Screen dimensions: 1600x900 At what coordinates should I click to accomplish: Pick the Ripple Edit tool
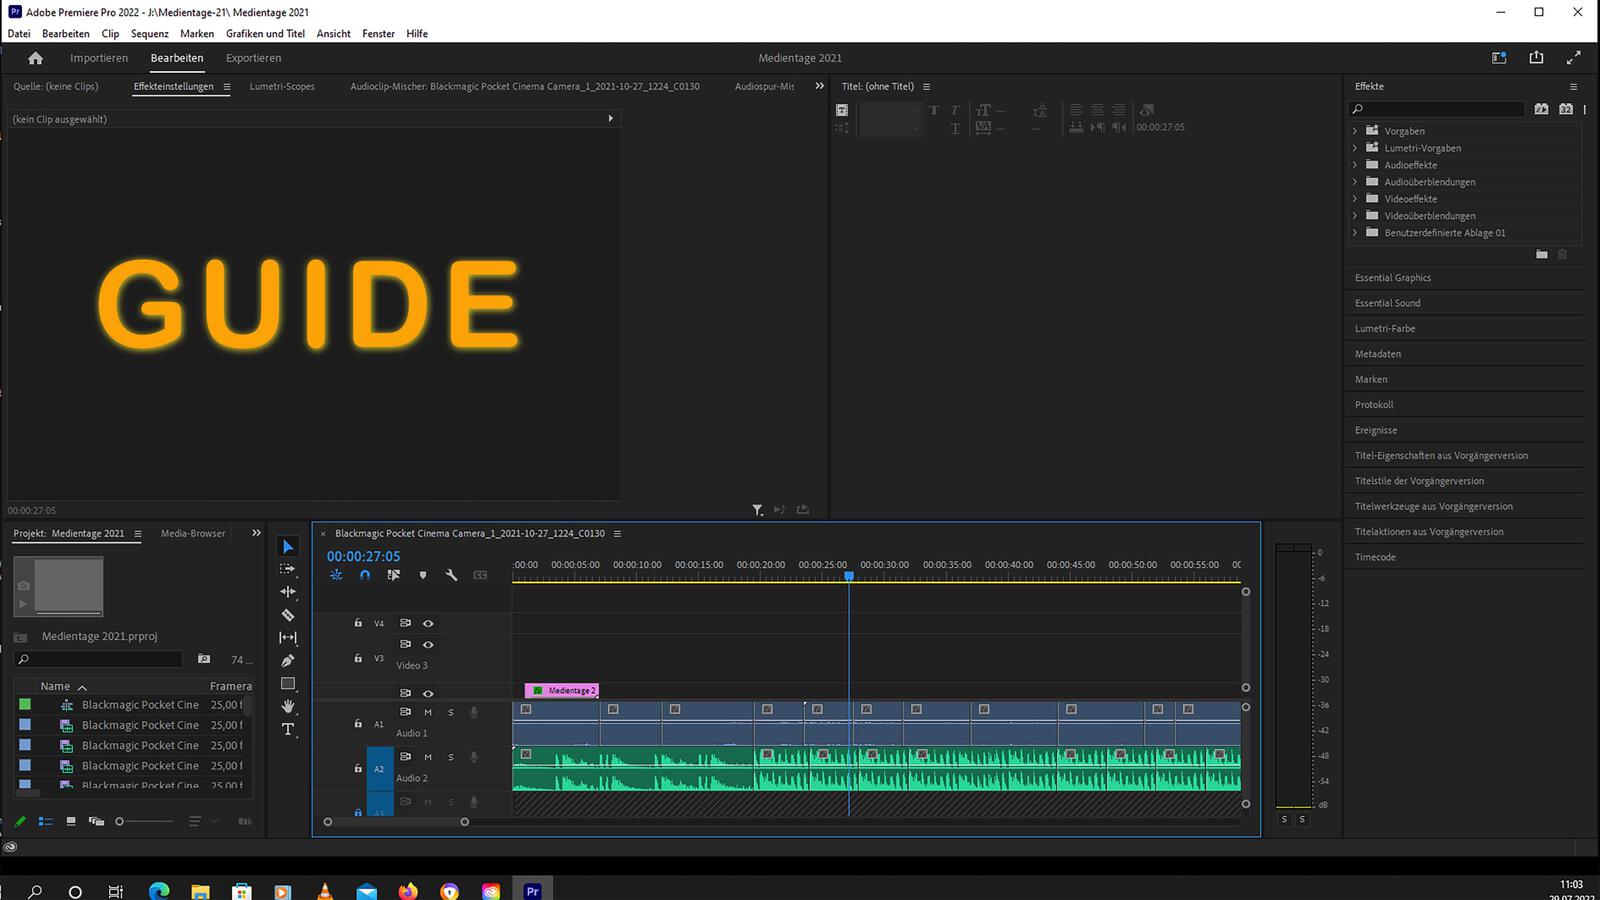point(288,592)
